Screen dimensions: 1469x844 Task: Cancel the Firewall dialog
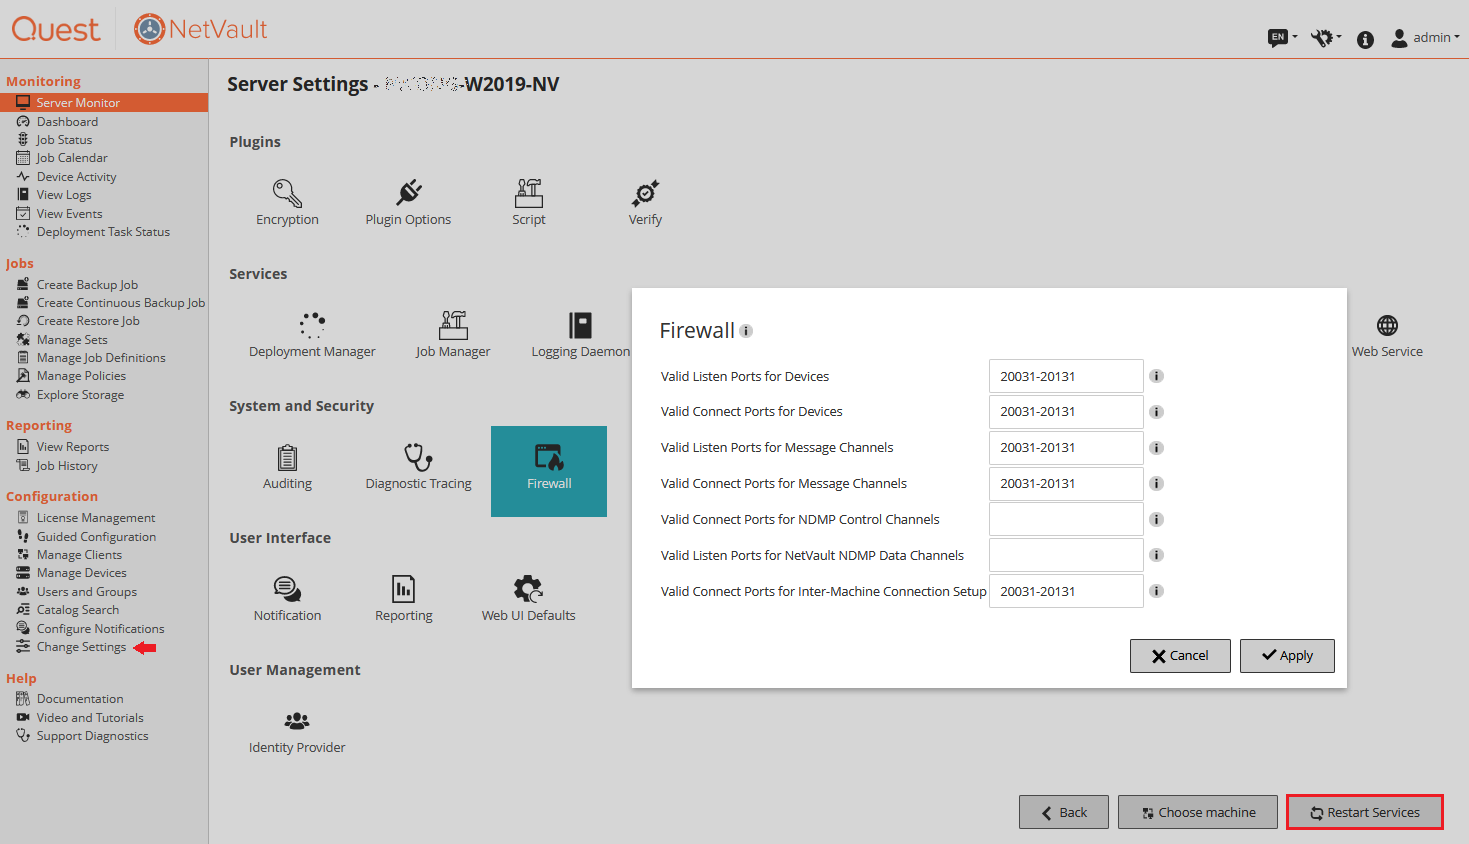pos(1180,656)
